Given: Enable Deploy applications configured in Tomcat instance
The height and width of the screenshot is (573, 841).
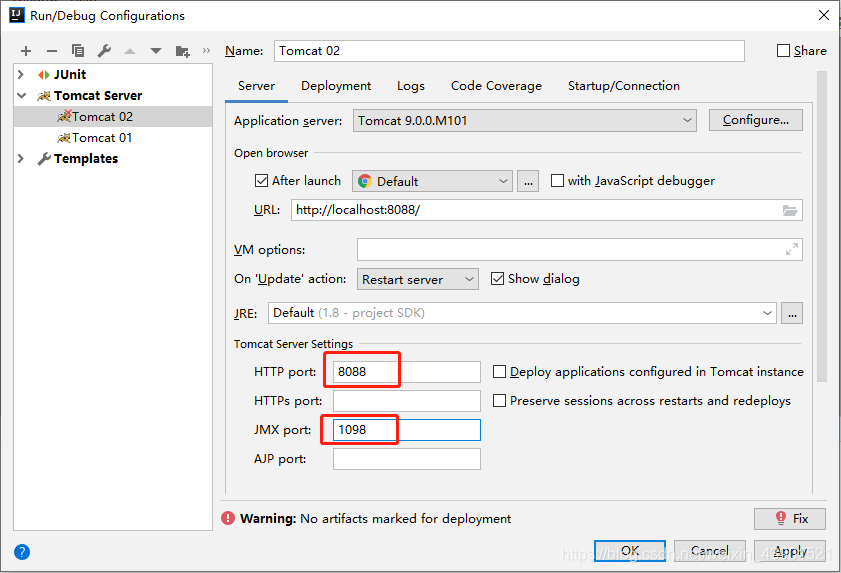Looking at the screenshot, I should click(x=499, y=371).
